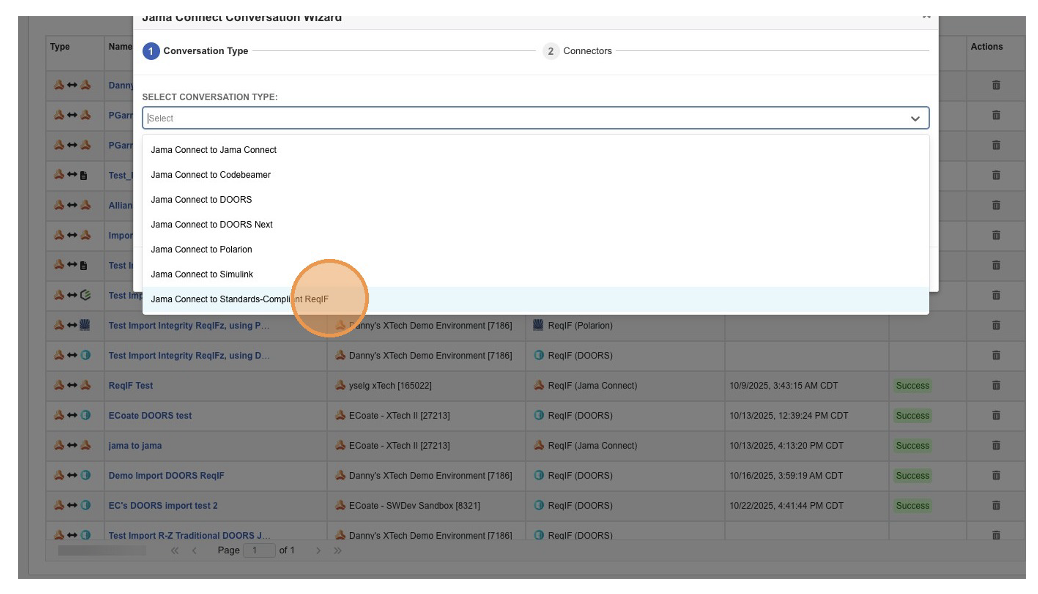Open Test Import R-Z Traditional DOORS link
Viewport: 1038px width, 594px height.
pos(189,535)
